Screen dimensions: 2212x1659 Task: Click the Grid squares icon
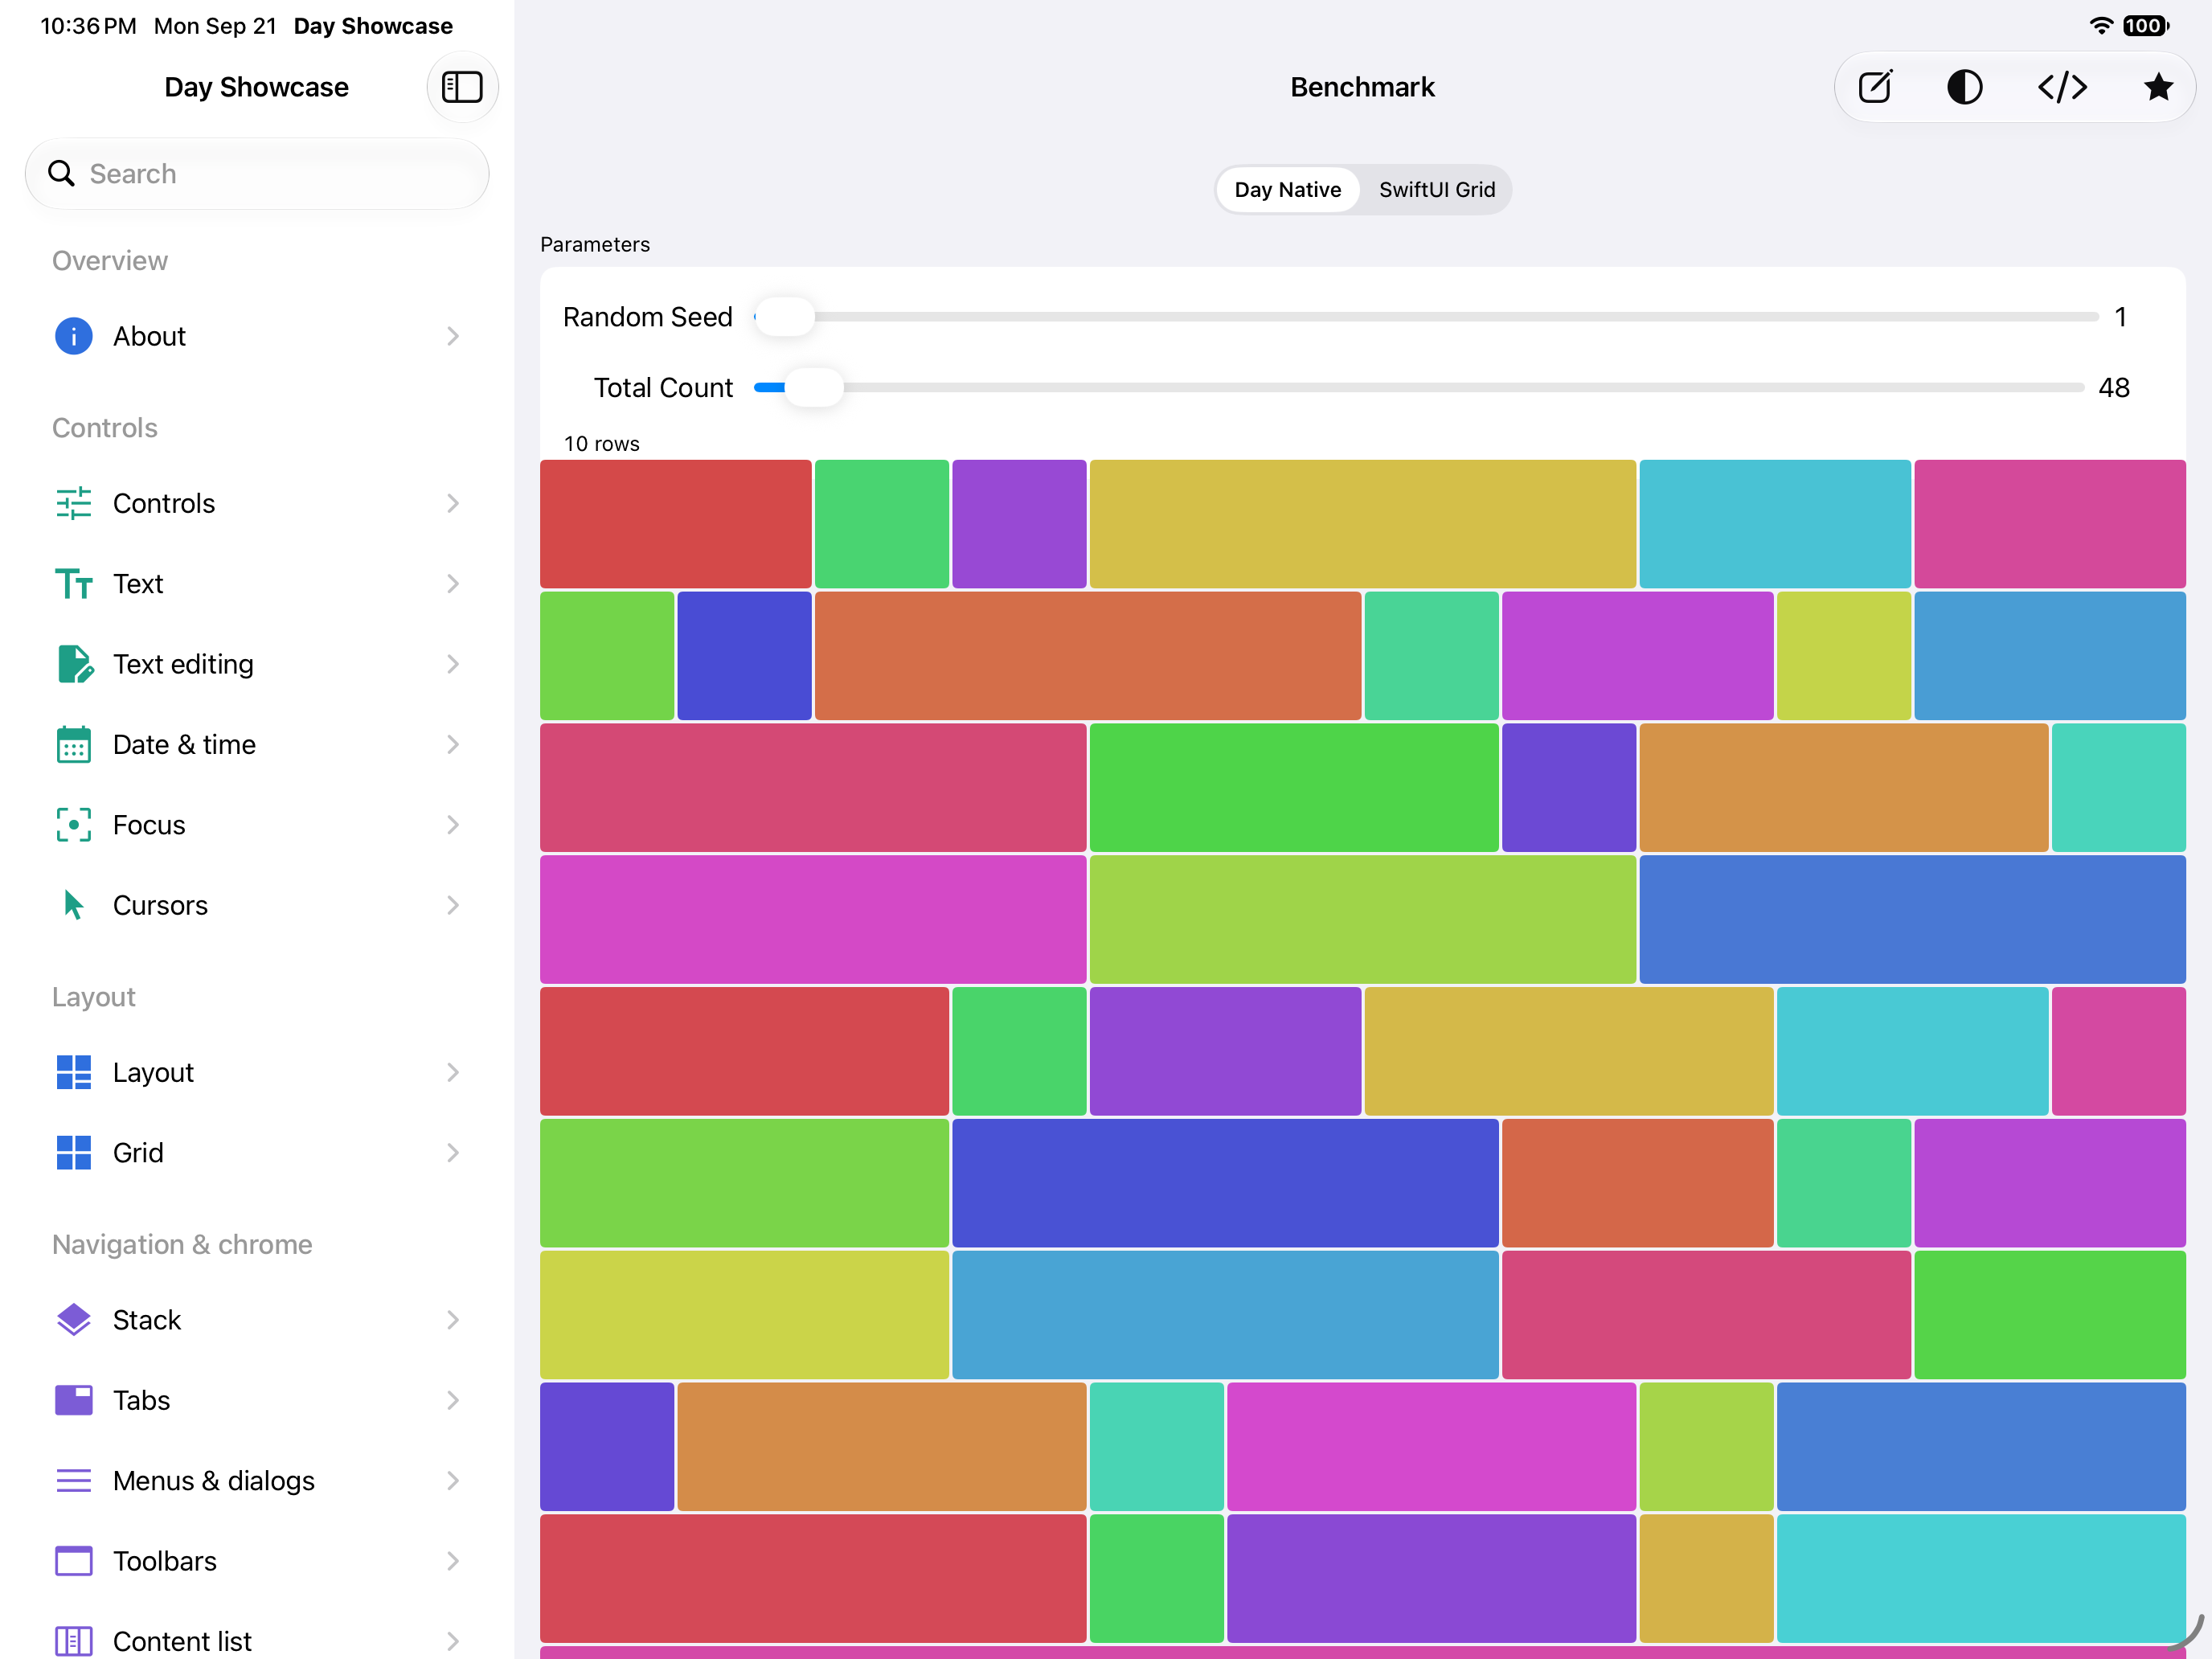[73, 1152]
